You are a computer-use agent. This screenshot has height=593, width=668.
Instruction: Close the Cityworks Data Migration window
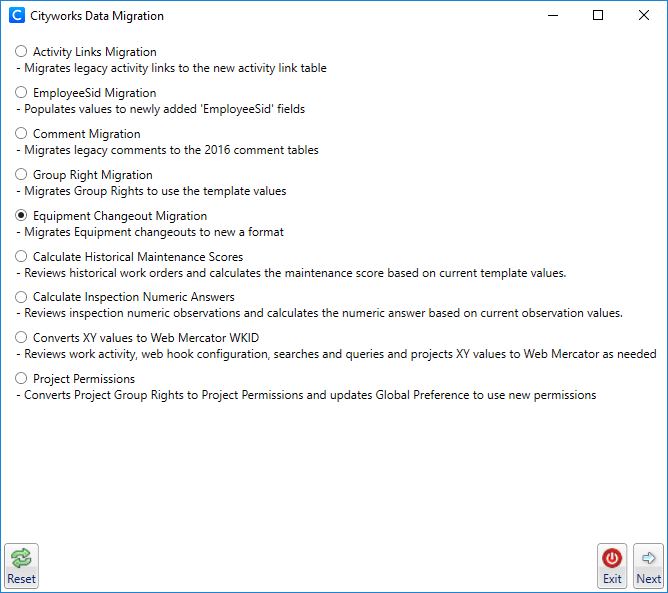coord(644,16)
